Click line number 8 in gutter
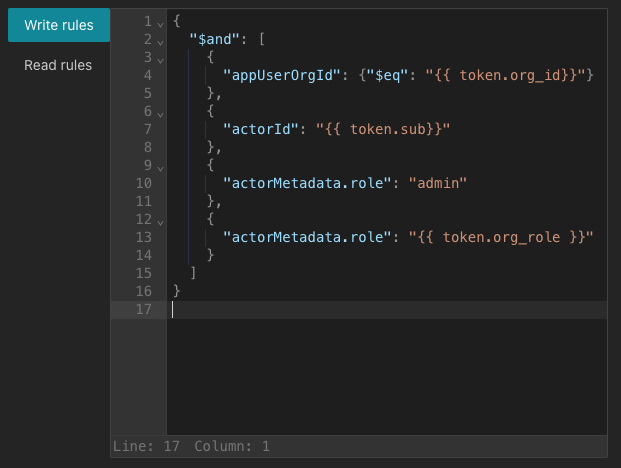 pyautogui.click(x=148, y=147)
